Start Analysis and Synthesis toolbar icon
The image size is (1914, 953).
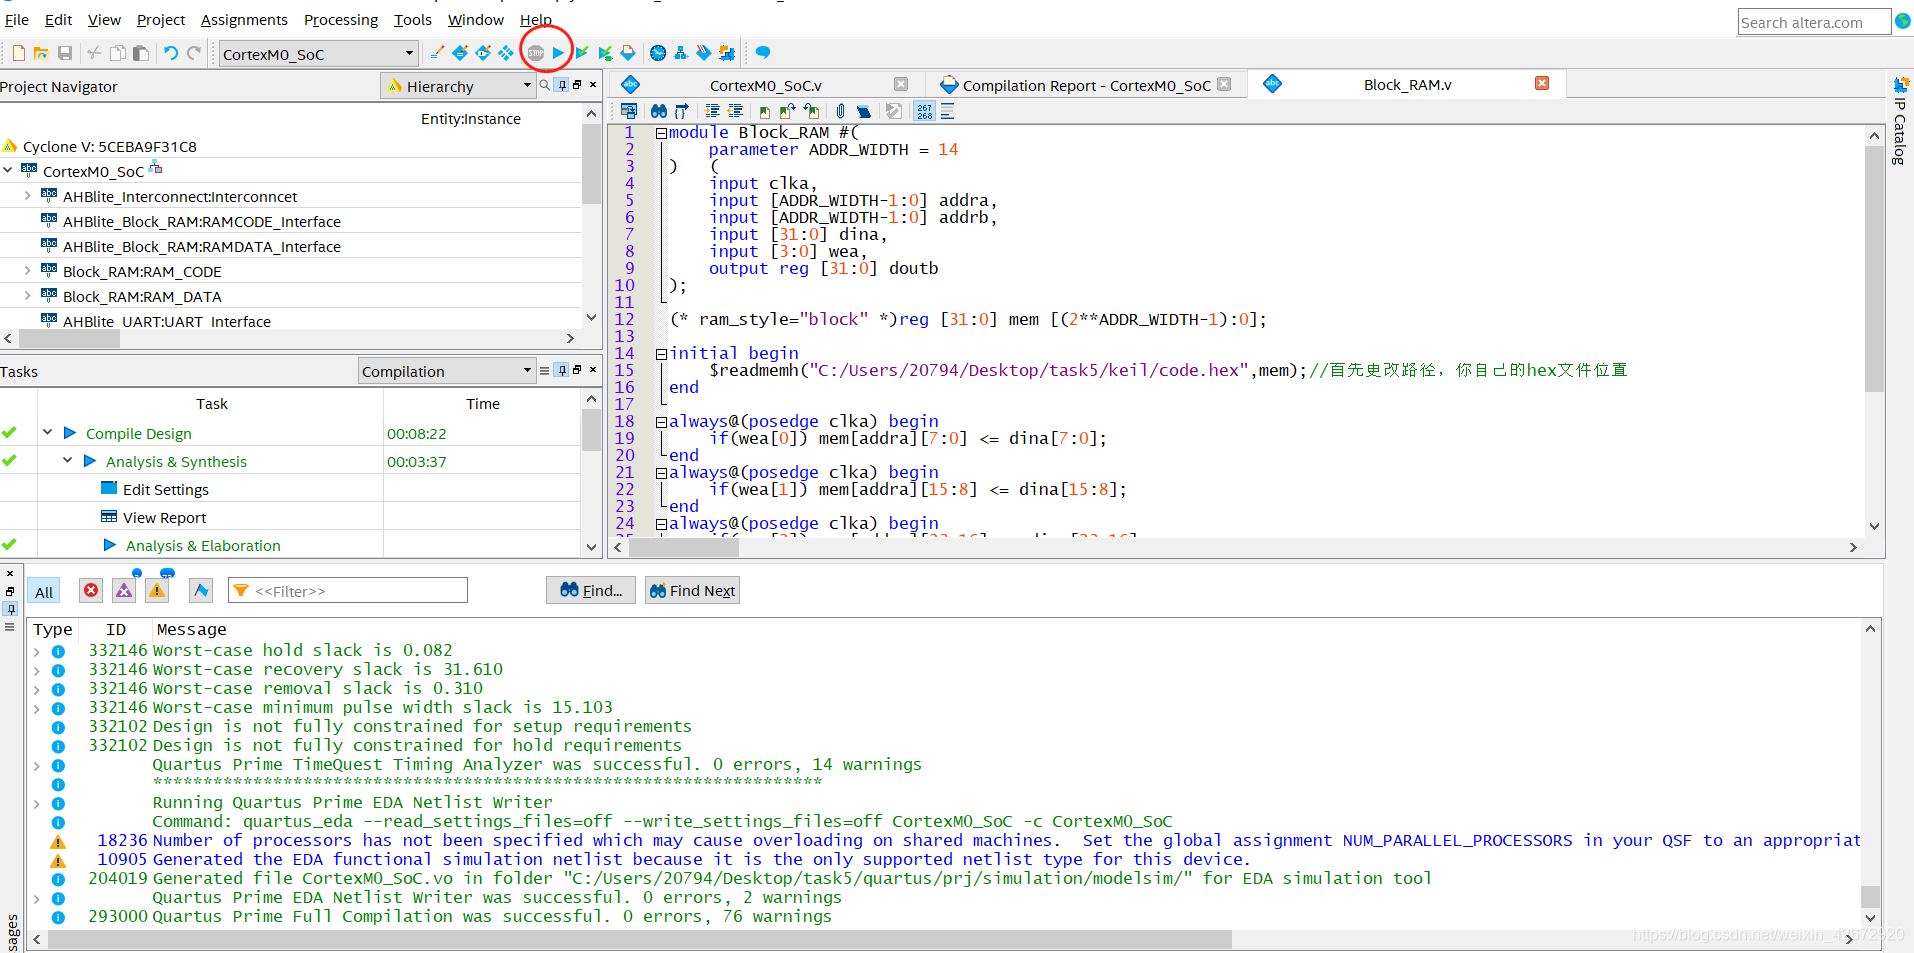coord(582,53)
